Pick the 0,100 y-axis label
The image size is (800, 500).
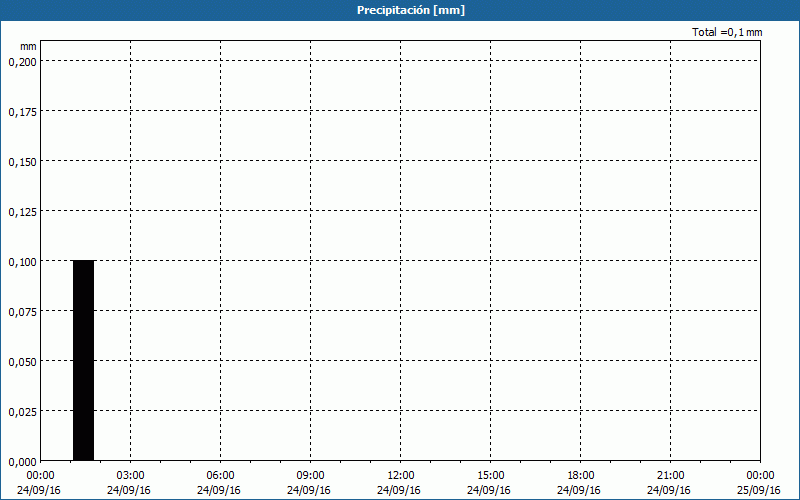click(x=22, y=261)
